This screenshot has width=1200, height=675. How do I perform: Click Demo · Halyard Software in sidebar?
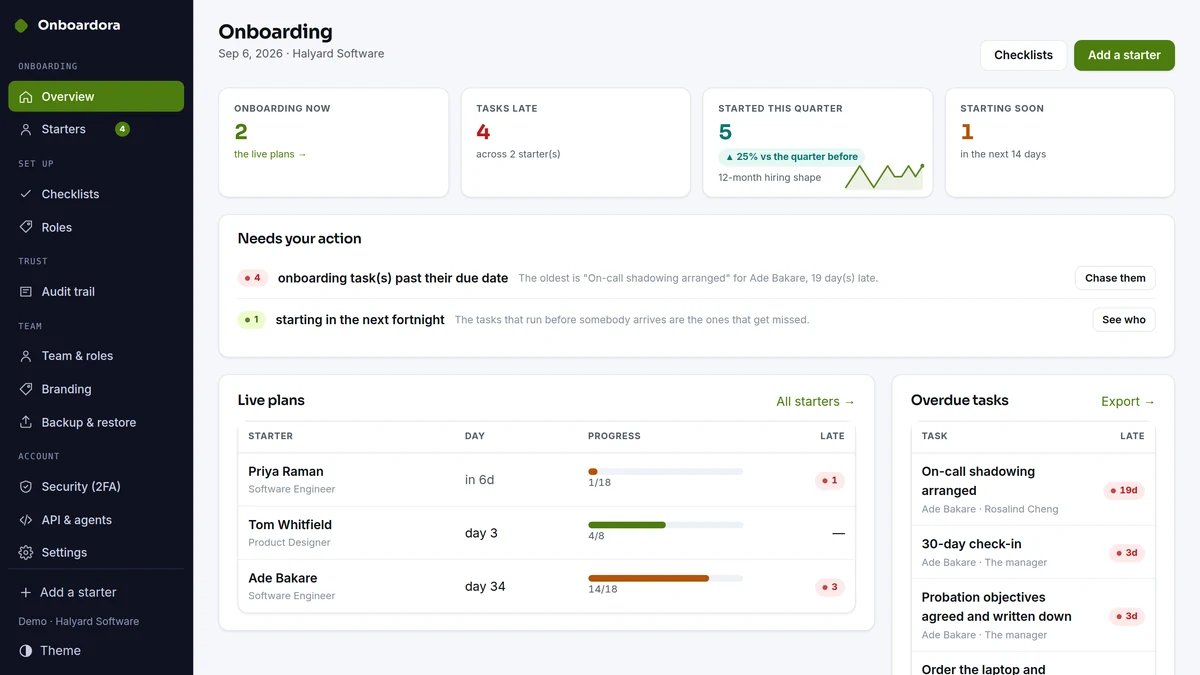point(79,621)
